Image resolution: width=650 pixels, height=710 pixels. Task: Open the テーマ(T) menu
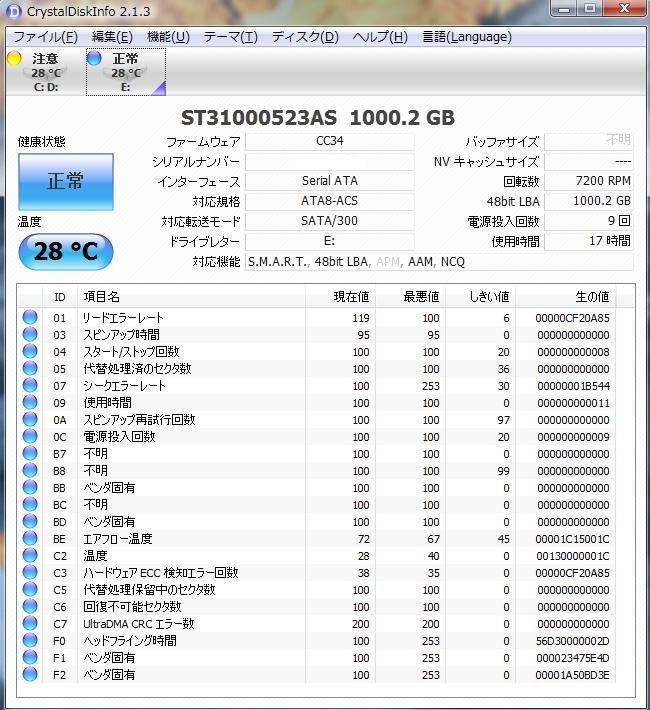230,37
